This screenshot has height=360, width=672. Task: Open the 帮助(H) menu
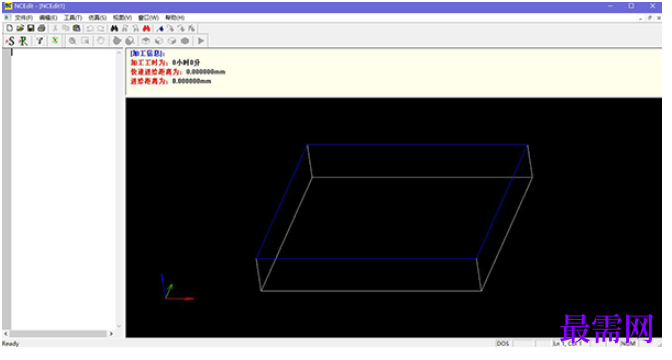click(x=175, y=18)
